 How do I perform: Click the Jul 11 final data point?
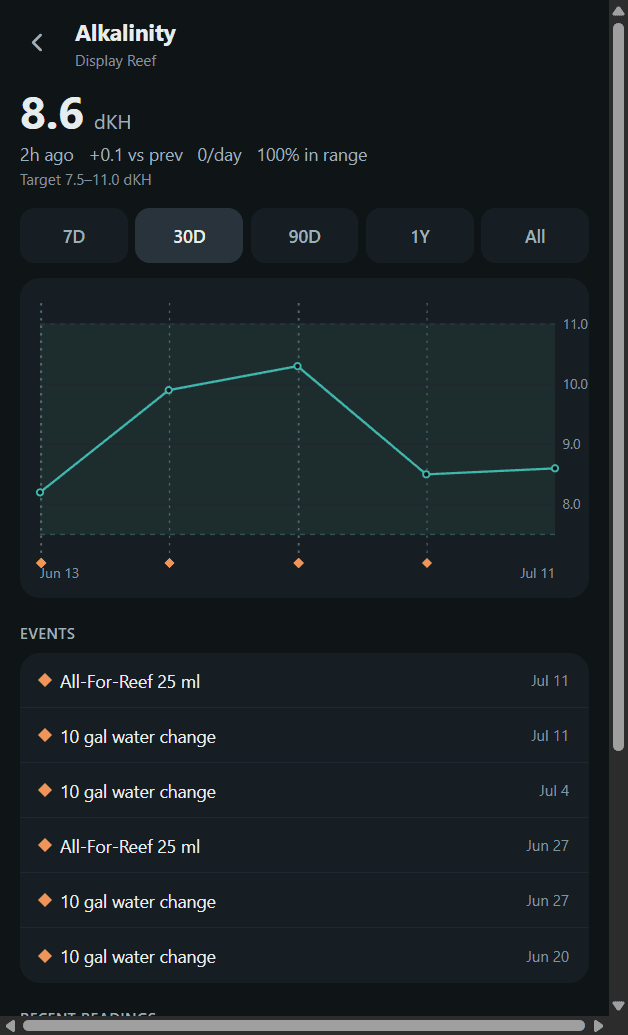555,468
